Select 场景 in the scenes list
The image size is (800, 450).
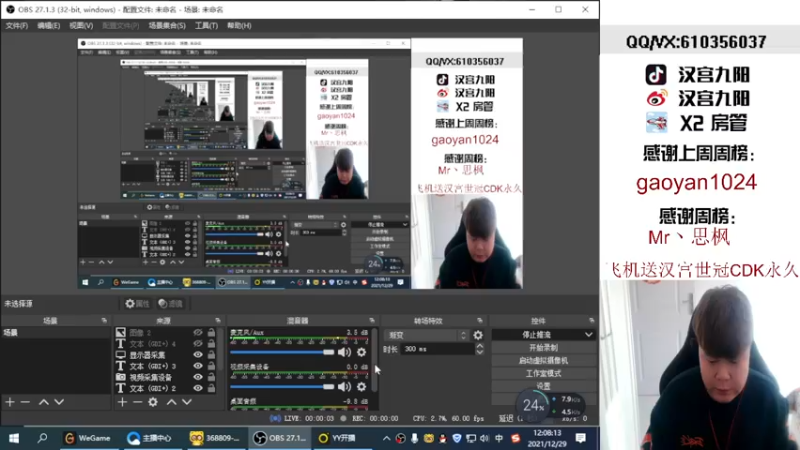click(55, 332)
